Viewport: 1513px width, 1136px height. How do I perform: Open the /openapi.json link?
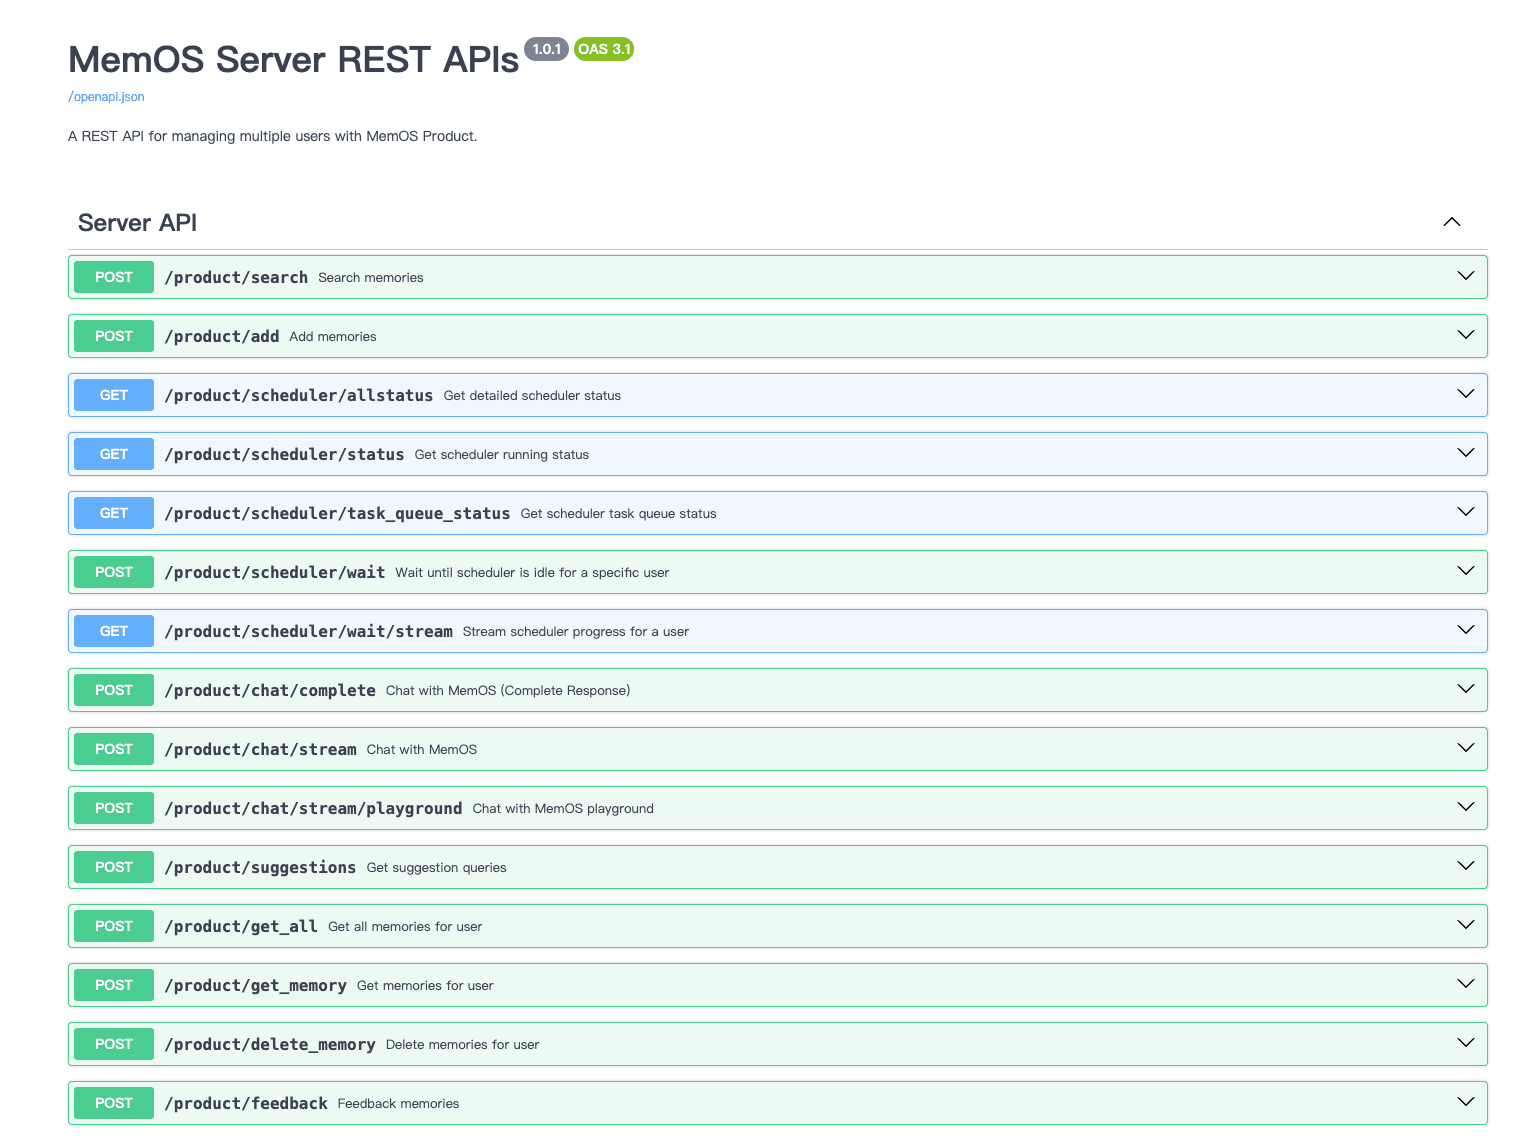point(106,97)
